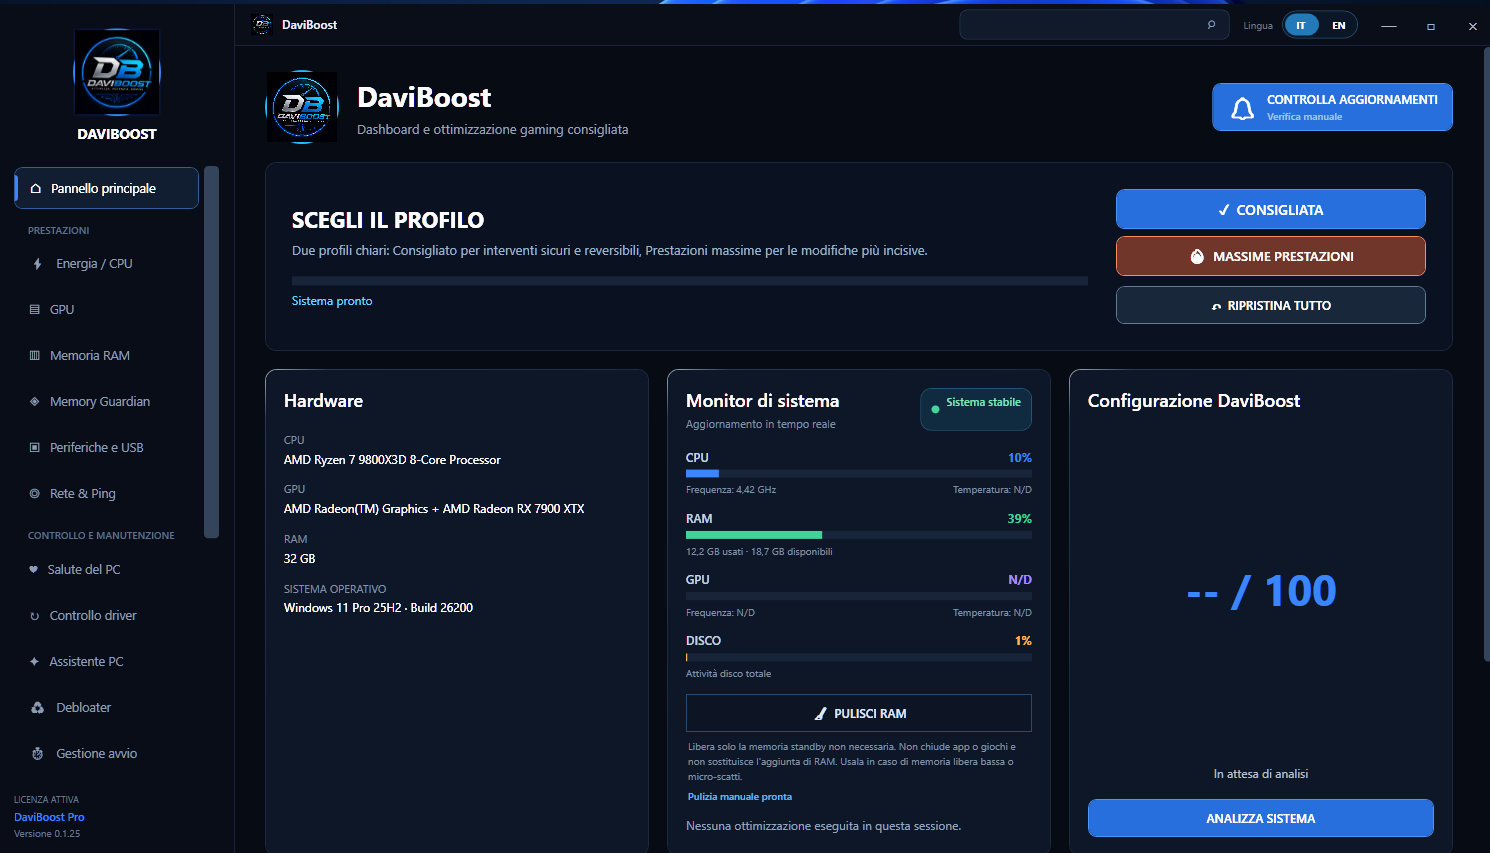Open Gestione avvio section
Image resolution: width=1490 pixels, height=853 pixels.
click(x=107, y=754)
